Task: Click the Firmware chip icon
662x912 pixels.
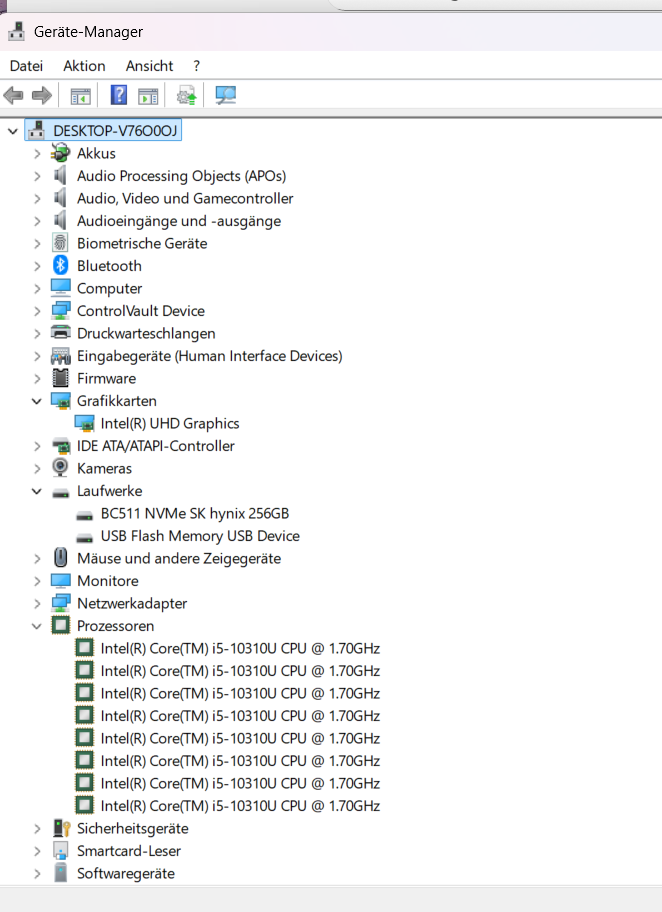Action: pos(60,378)
